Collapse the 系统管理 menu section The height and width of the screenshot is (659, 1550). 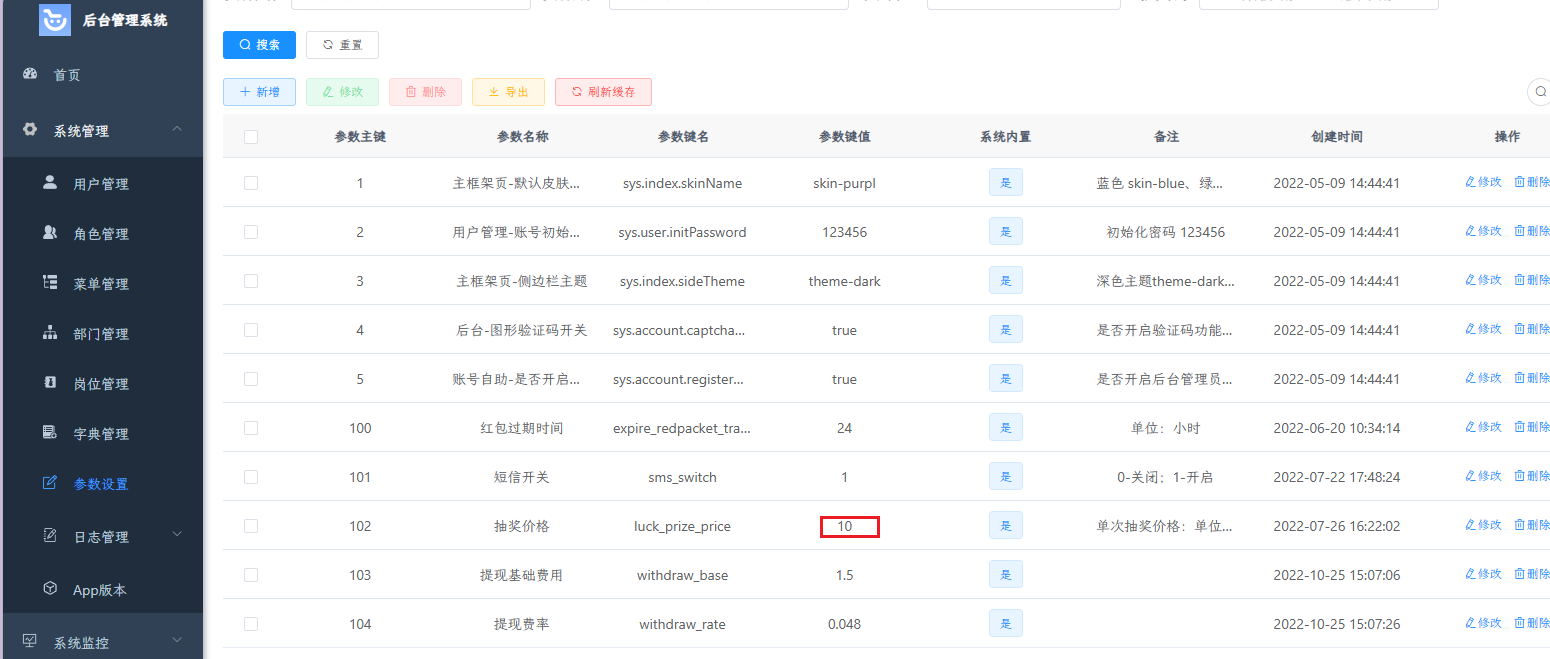point(101,130)
